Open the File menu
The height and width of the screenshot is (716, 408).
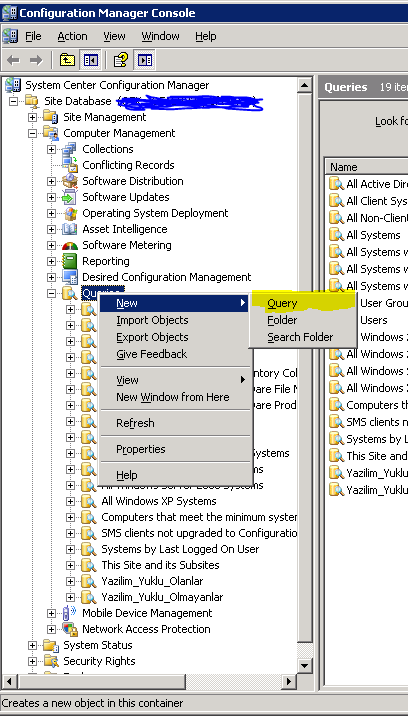click(33, 36)
